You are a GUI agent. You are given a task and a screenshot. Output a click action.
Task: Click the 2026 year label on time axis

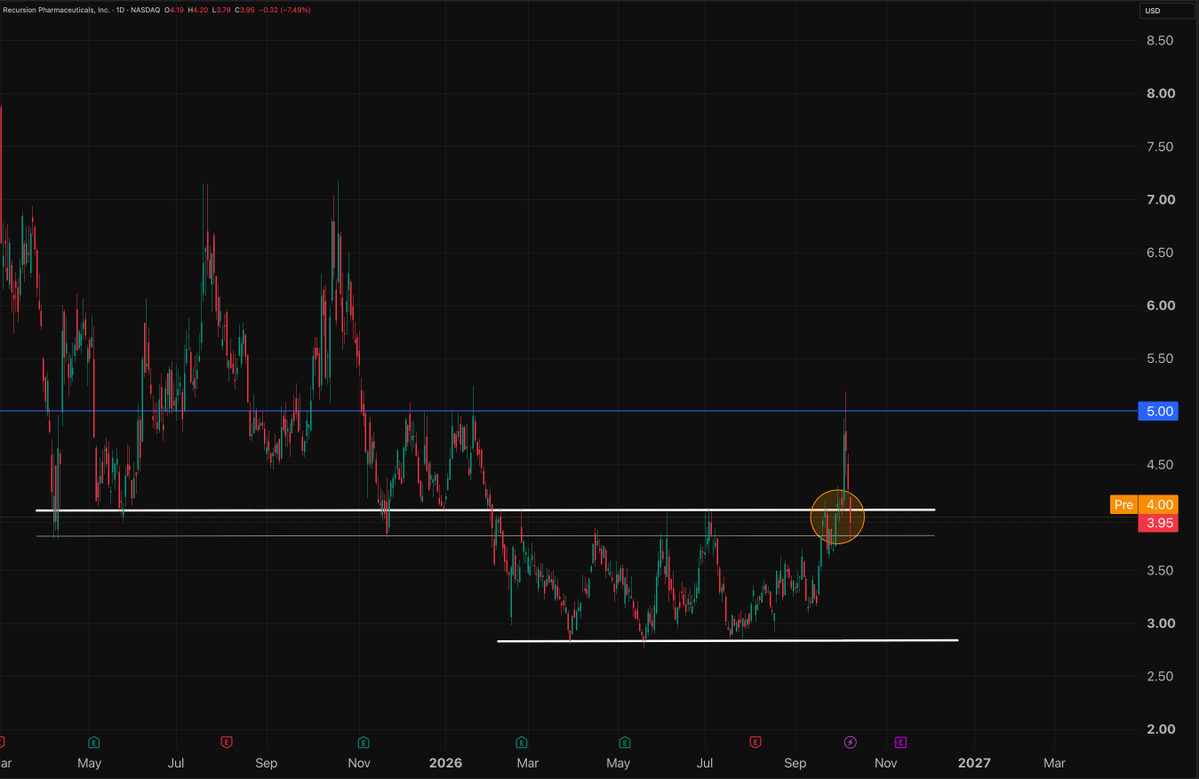coord(446,763)
